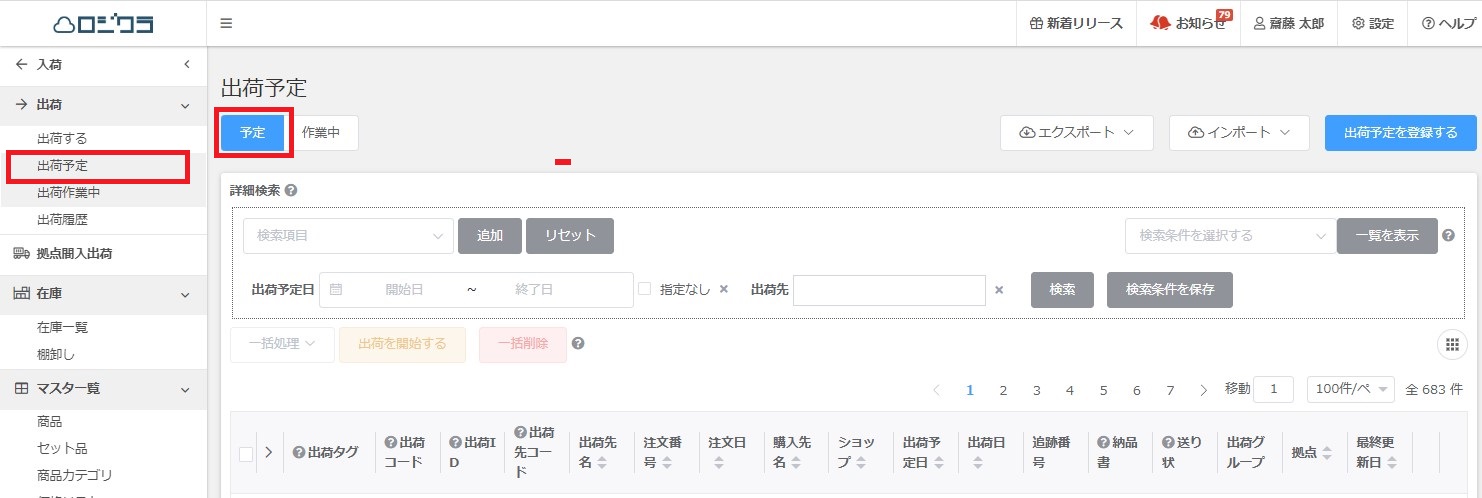Open the 齋藤 太郎 user account menu
1482x498 pixels.
(1288, 23)
